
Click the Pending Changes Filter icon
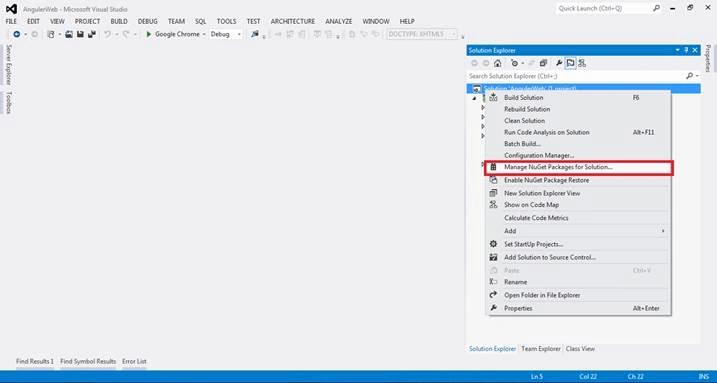(514, 64)
